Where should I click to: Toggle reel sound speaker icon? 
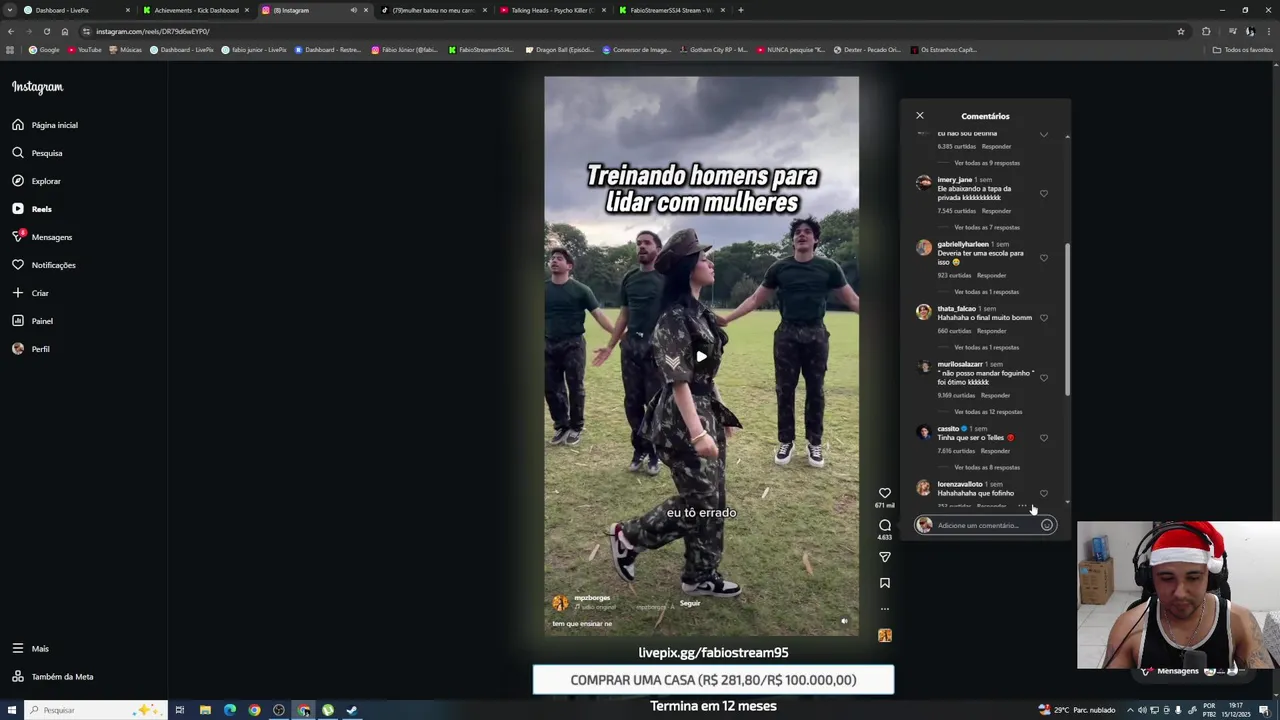tap(844, 621)
